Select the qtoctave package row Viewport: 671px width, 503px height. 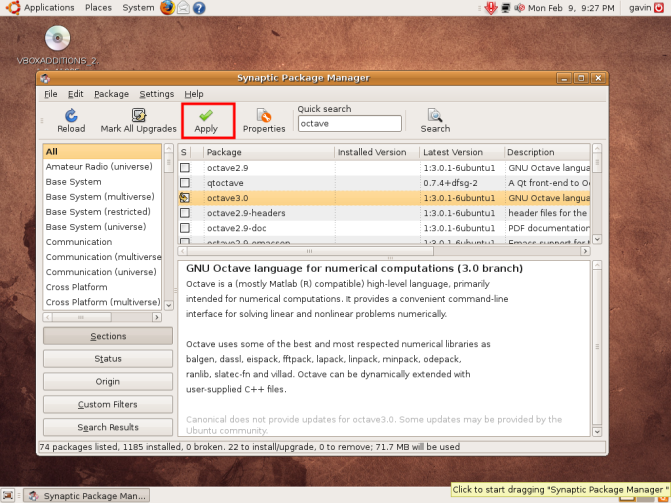(x=384, y=183)
